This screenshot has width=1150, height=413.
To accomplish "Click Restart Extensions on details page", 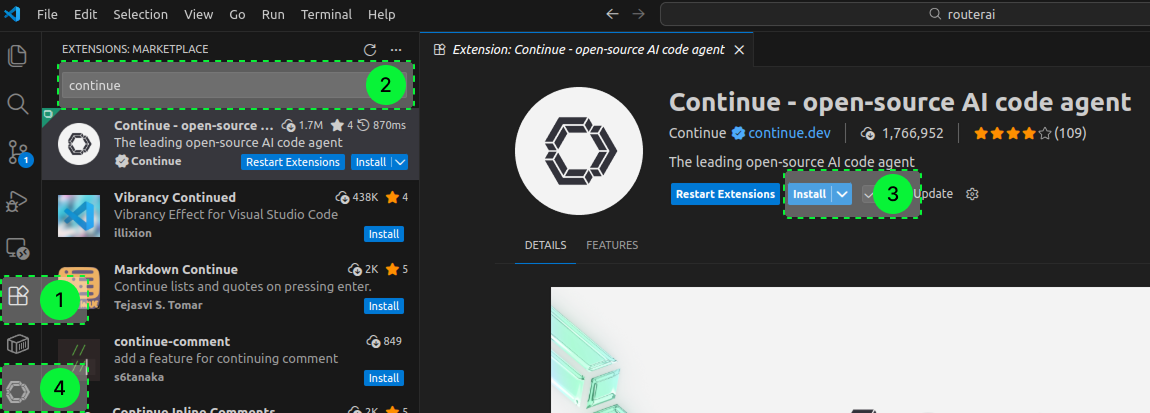I will tap(725, 194).
